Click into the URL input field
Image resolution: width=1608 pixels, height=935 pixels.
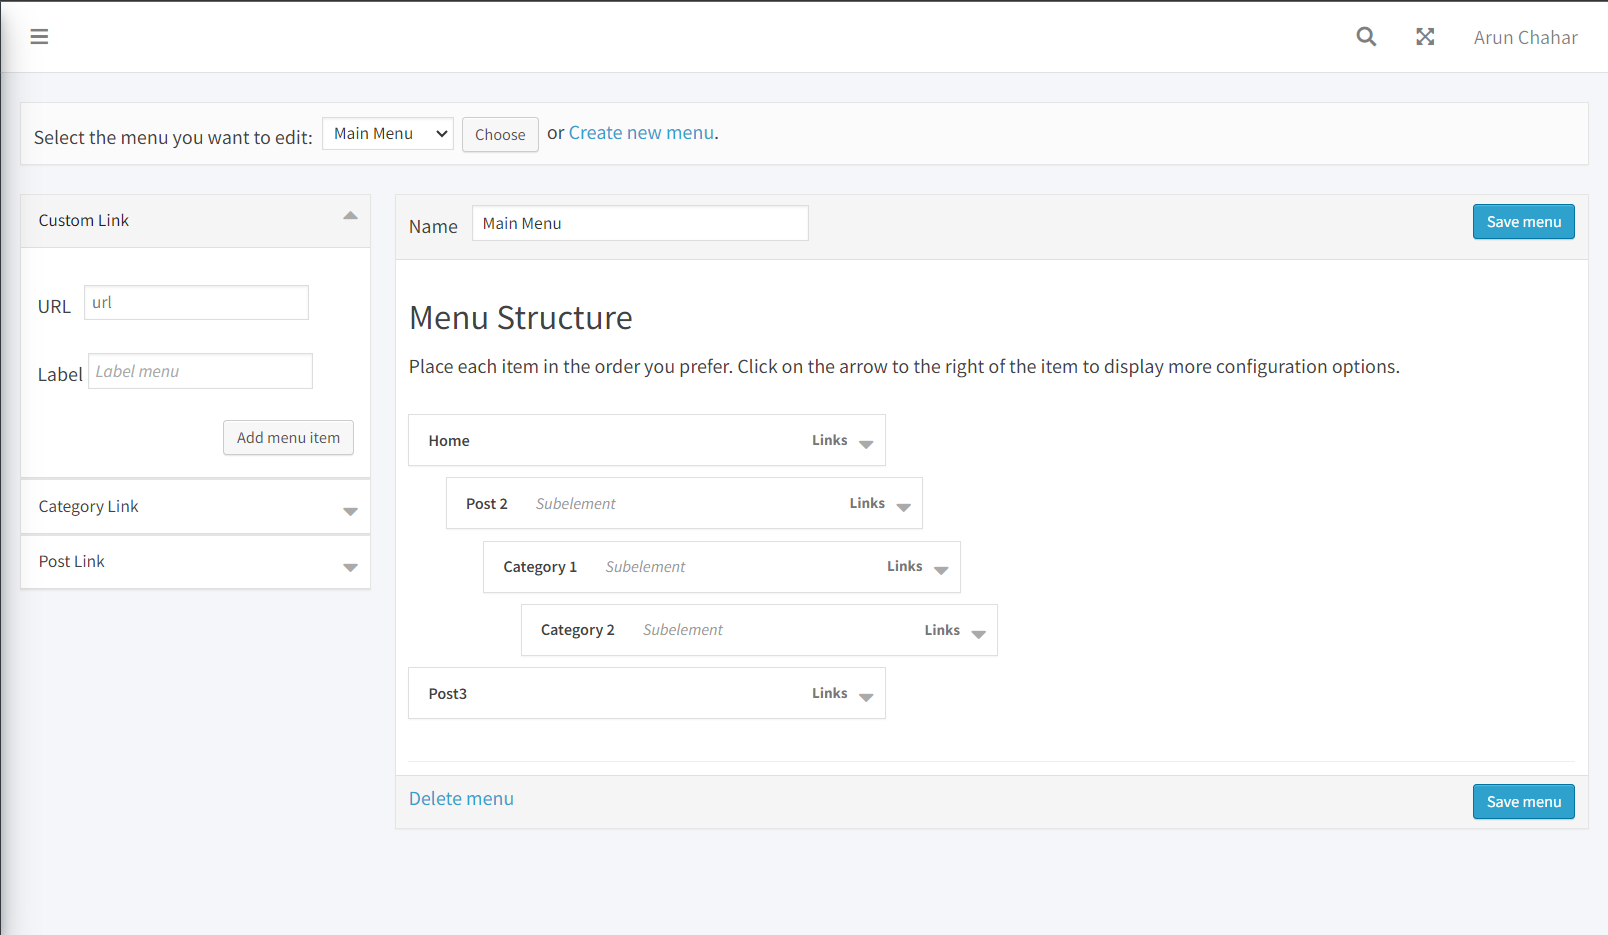pyautogui.click(x=196, y=303)
